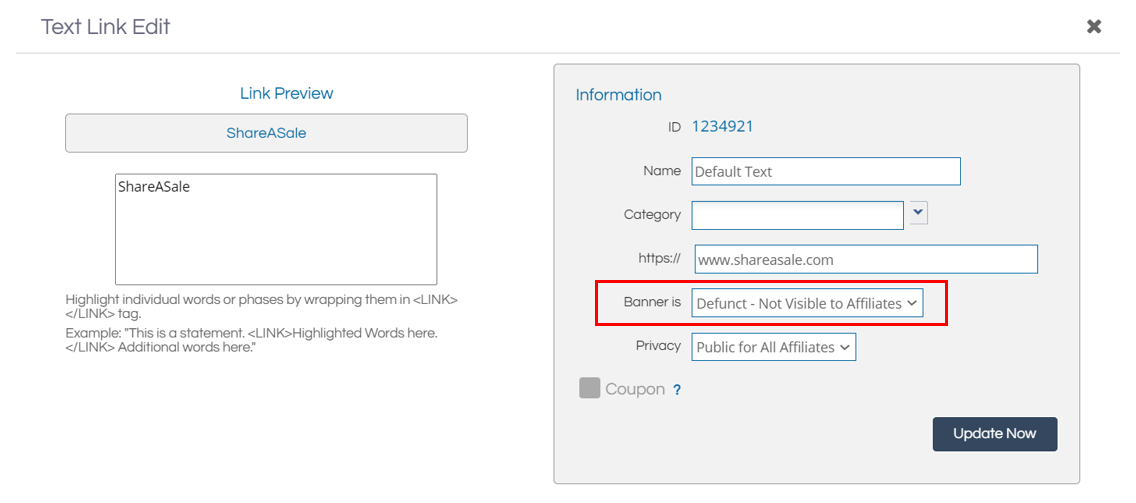Viewport: 1136px width, 503px height.
Task: Click the ID label
Action: coord(674,127)
